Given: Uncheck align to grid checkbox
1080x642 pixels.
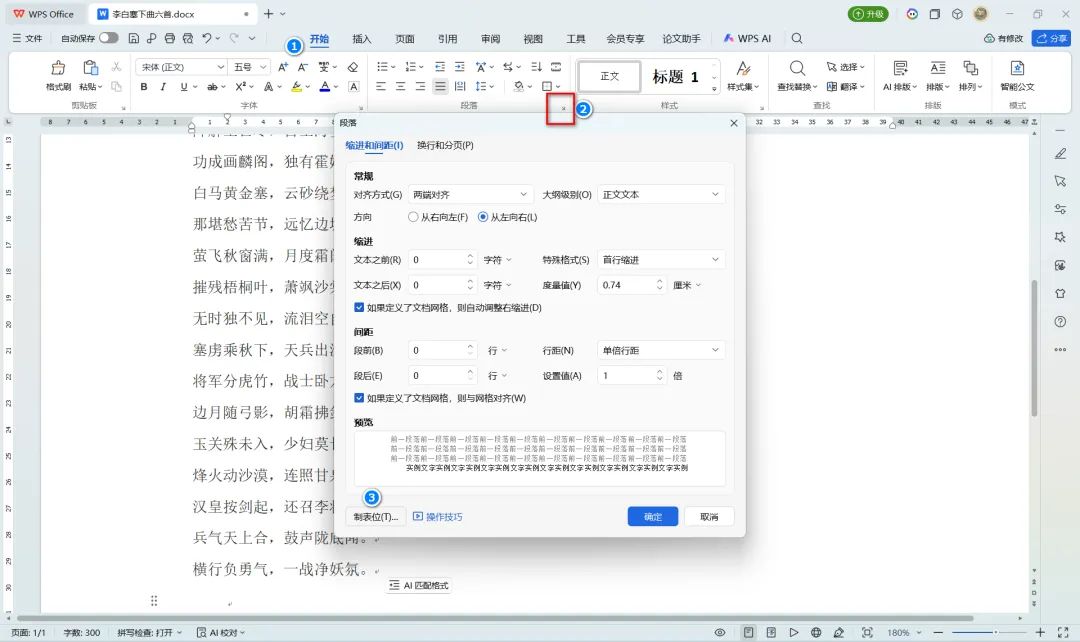Looking at the screenshot, I should point(359,397).
